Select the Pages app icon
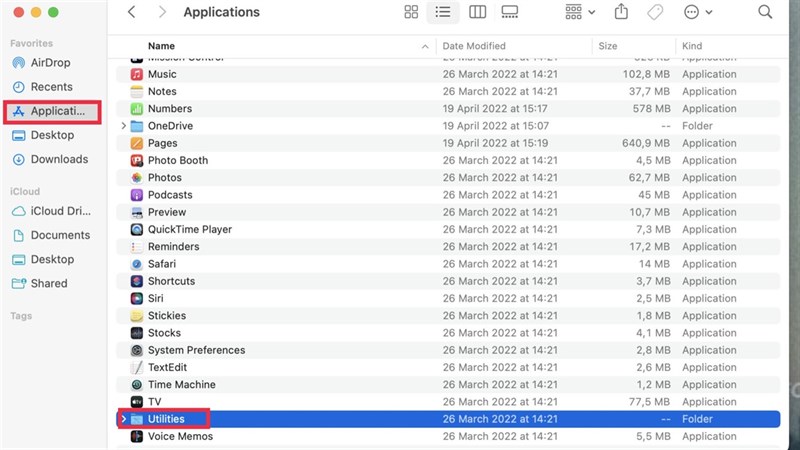Image resolution: width=800 pixels, height=450 pixels. [x=137, y=143]
